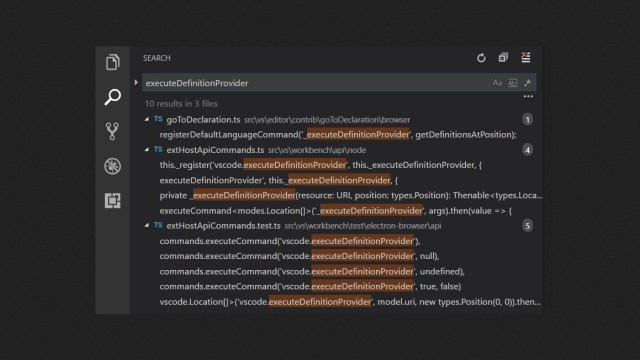This screenshot has height=360, width=640.
Task: Open the commands.executeCommand match with undefined
Action: coord(312,271)
